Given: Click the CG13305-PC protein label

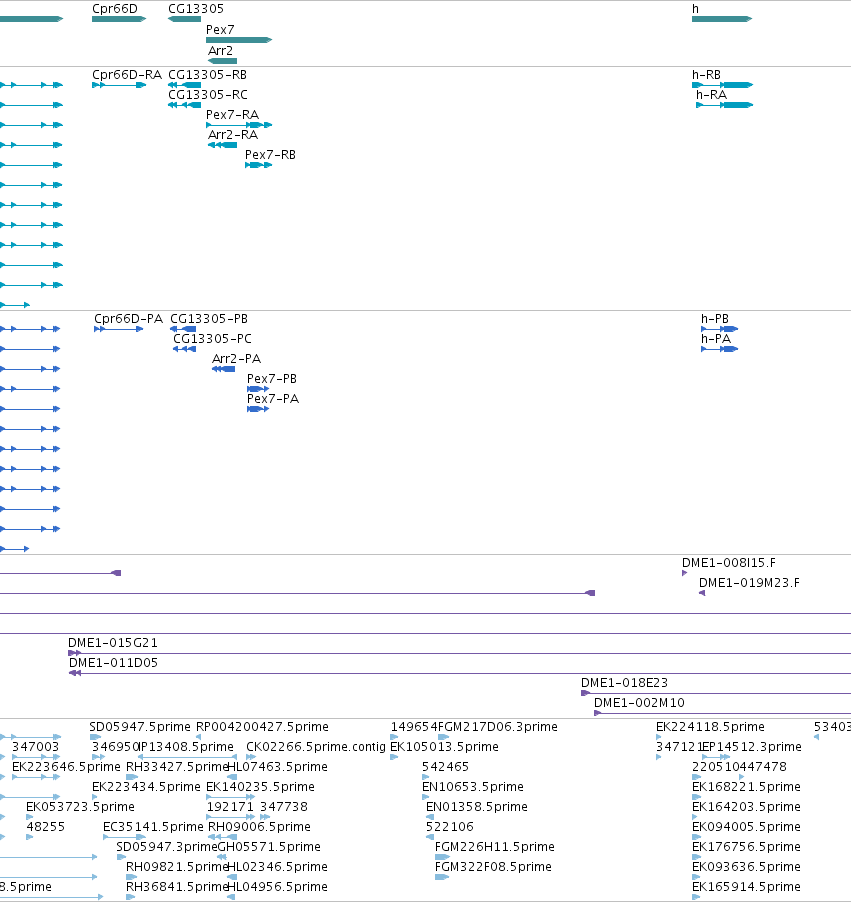Looking at the screenshot, I should [x=212, y=339].
